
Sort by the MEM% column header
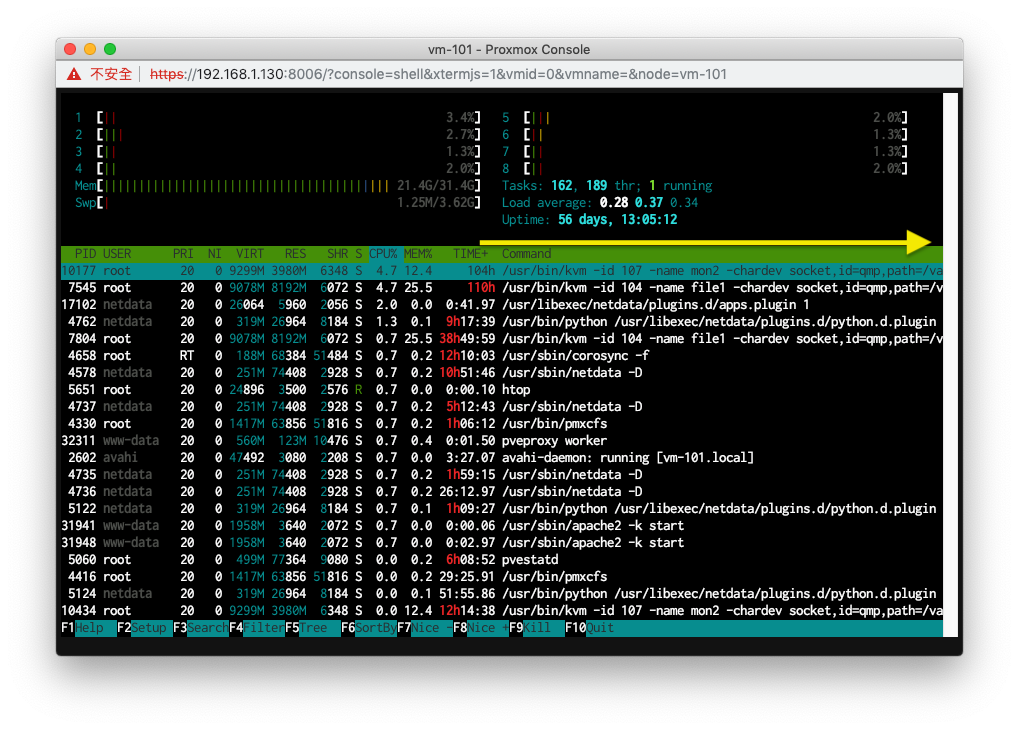418,254
